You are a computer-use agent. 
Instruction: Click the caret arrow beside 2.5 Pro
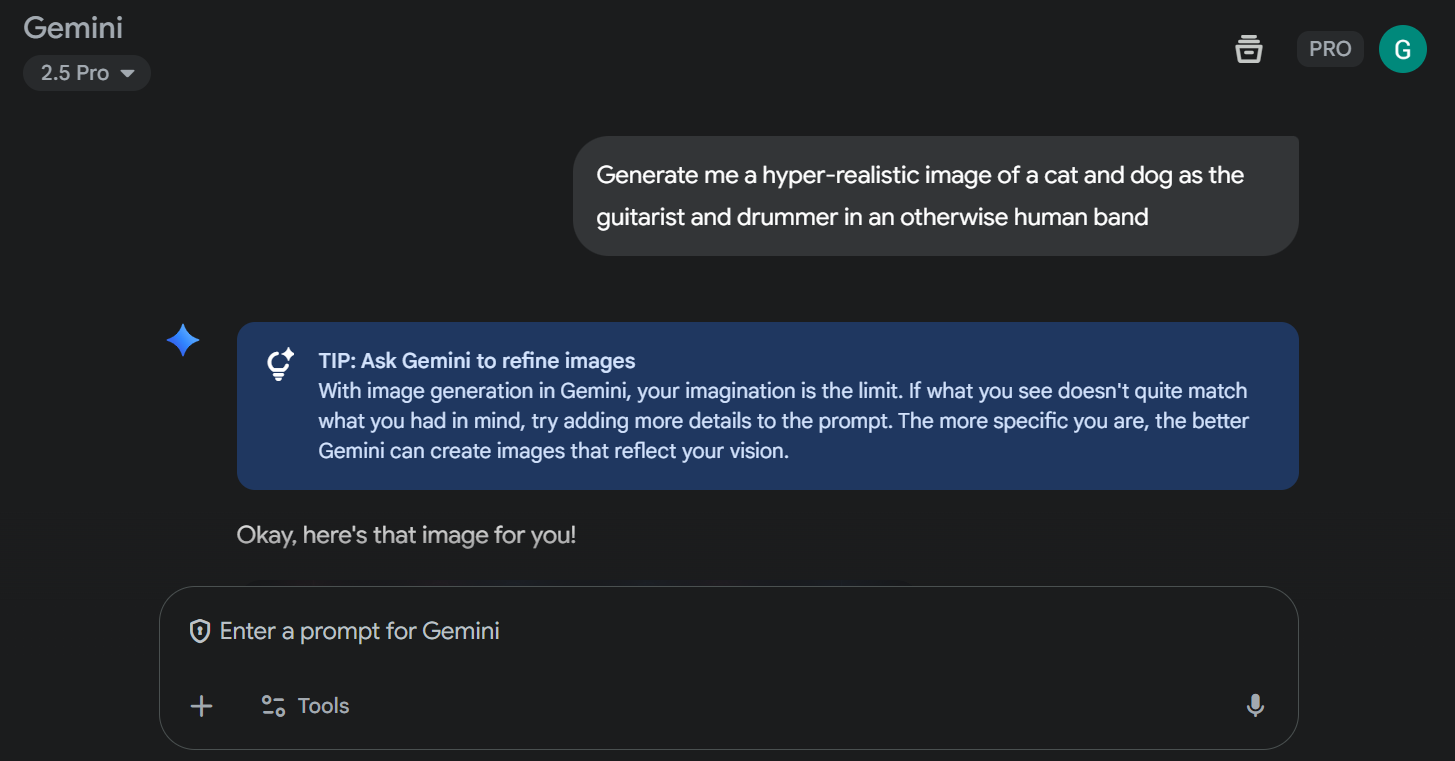coord(127,74)
